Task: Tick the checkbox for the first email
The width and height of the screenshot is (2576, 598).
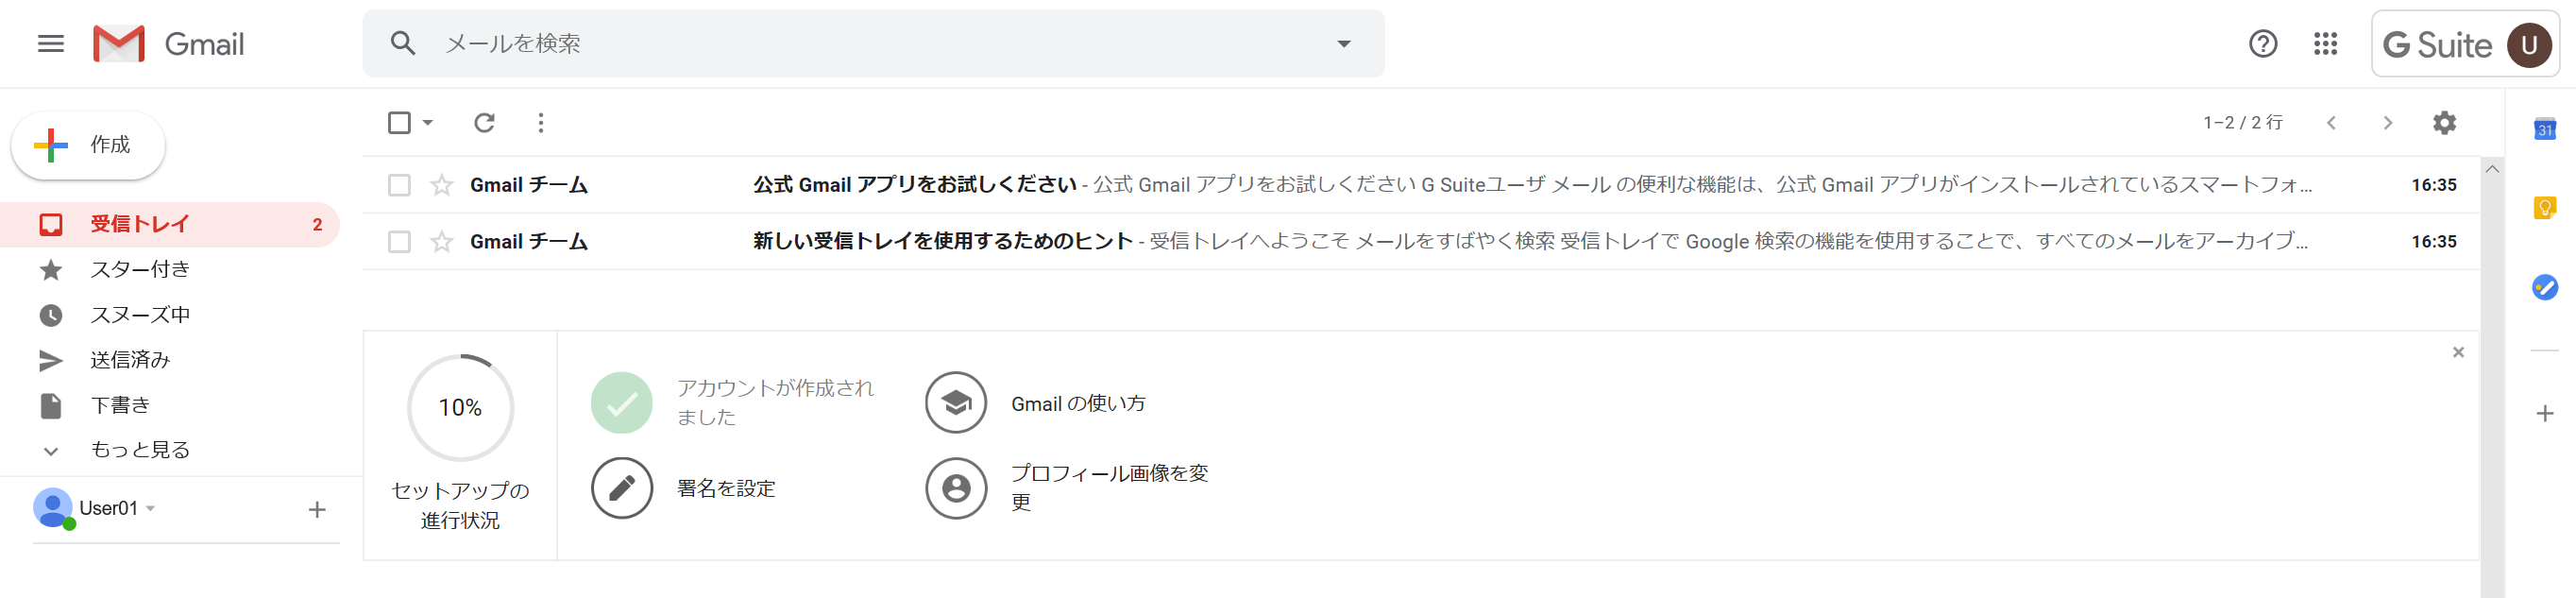Action: [399, 185]
